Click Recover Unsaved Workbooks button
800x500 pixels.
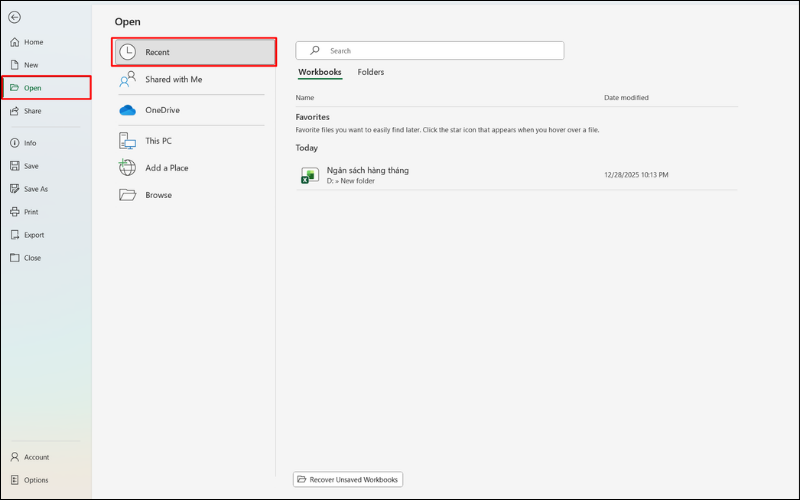[348, 480]
